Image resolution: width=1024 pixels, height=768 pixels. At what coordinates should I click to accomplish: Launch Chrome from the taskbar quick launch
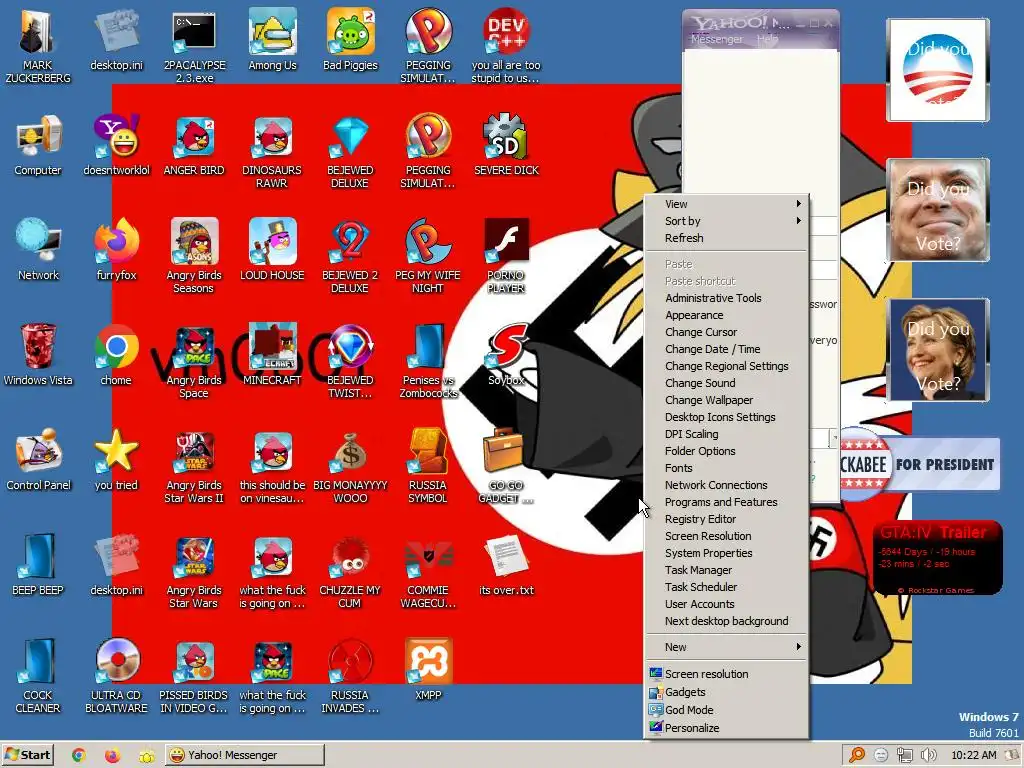79,755
